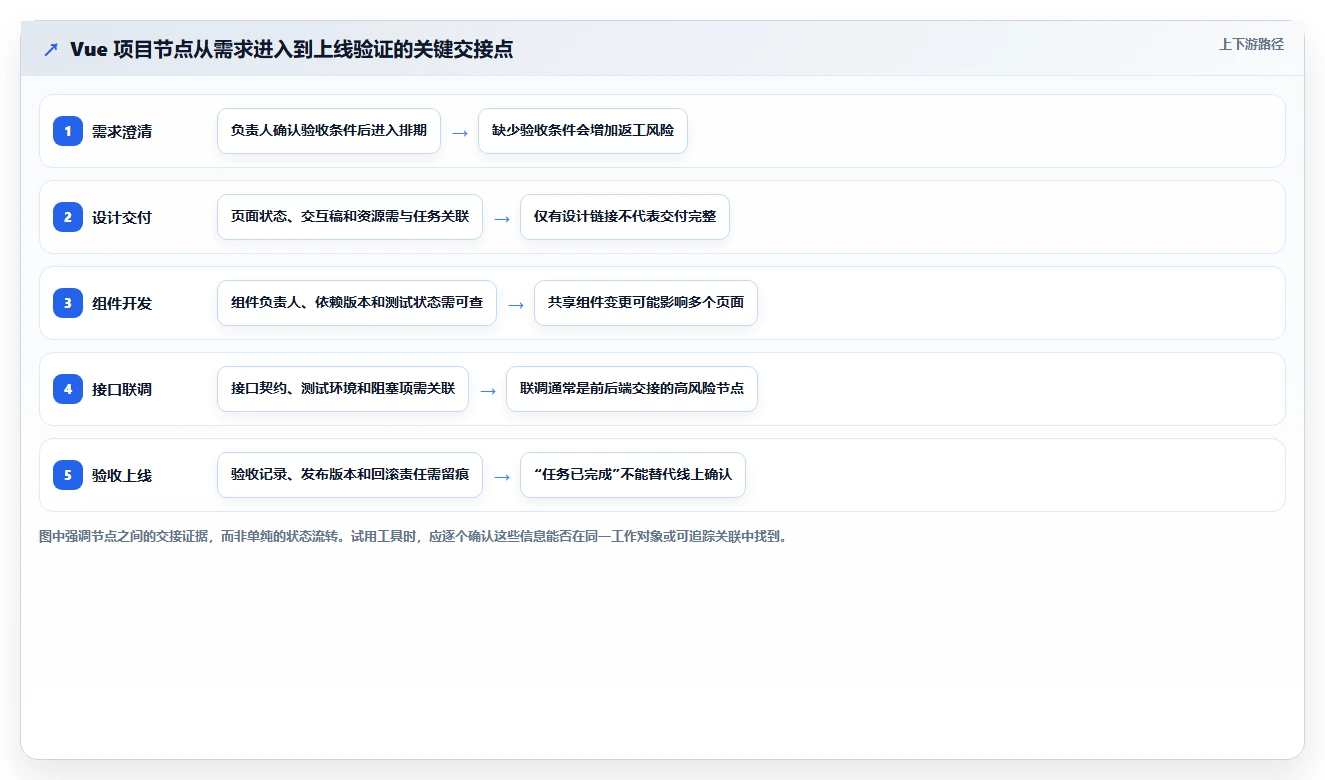Select the 接口联调 step label

coord(122,389)
